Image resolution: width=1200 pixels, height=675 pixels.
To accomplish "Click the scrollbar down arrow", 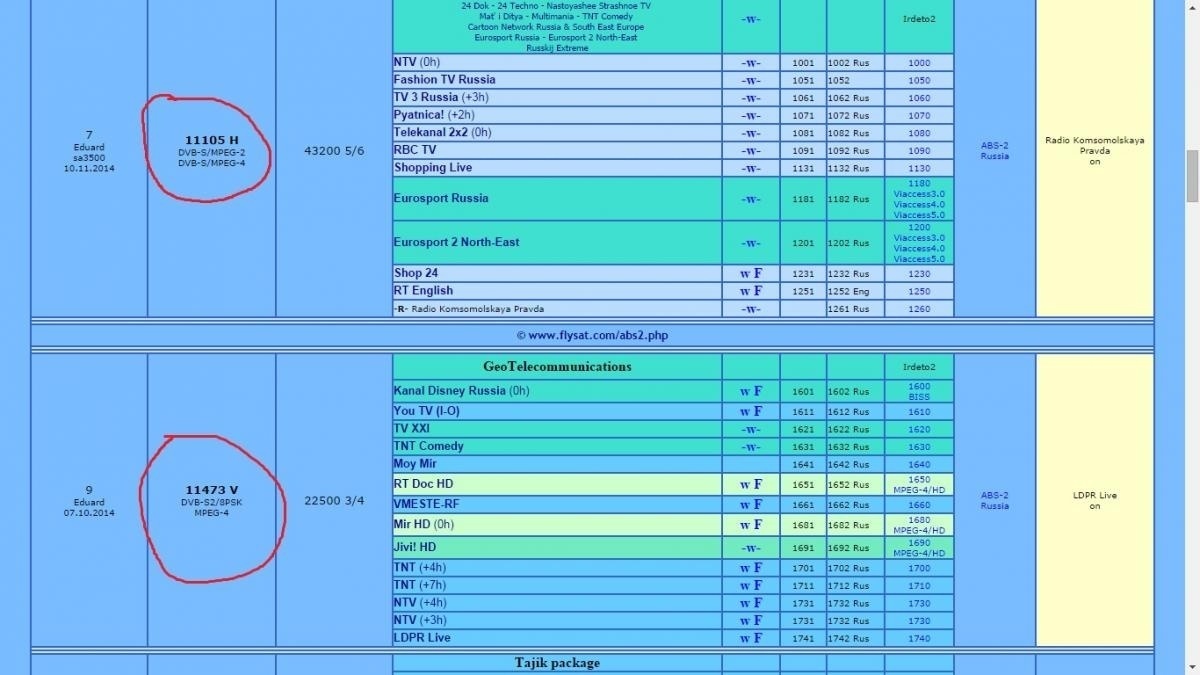I will [1192, 666].
